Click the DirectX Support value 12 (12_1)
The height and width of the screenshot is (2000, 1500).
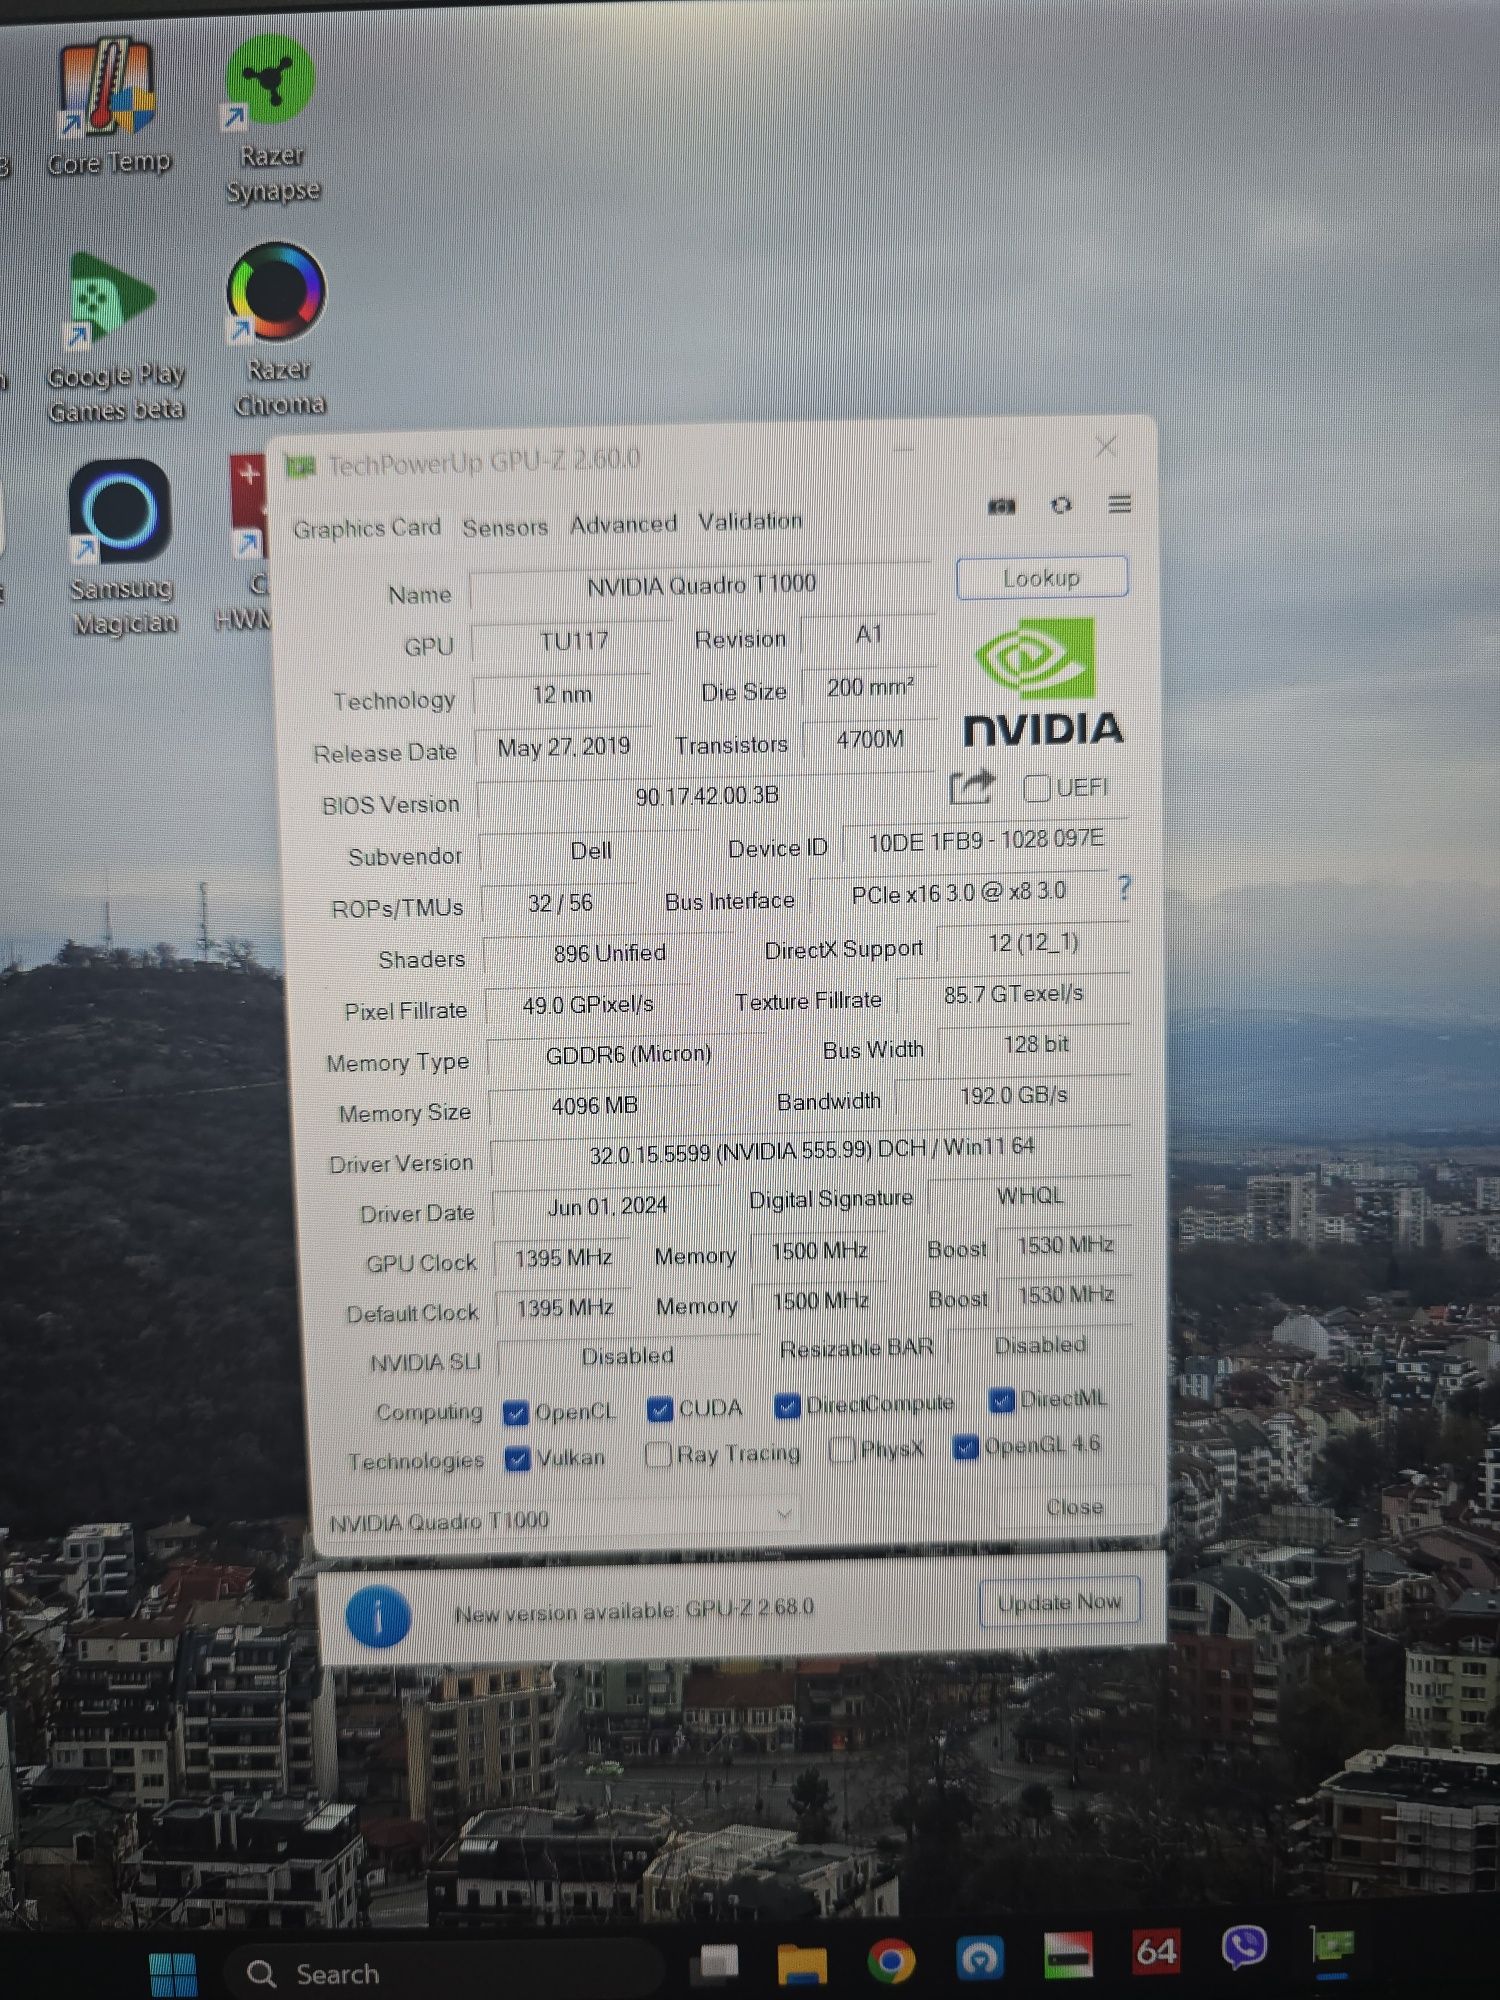[1033, 943]
